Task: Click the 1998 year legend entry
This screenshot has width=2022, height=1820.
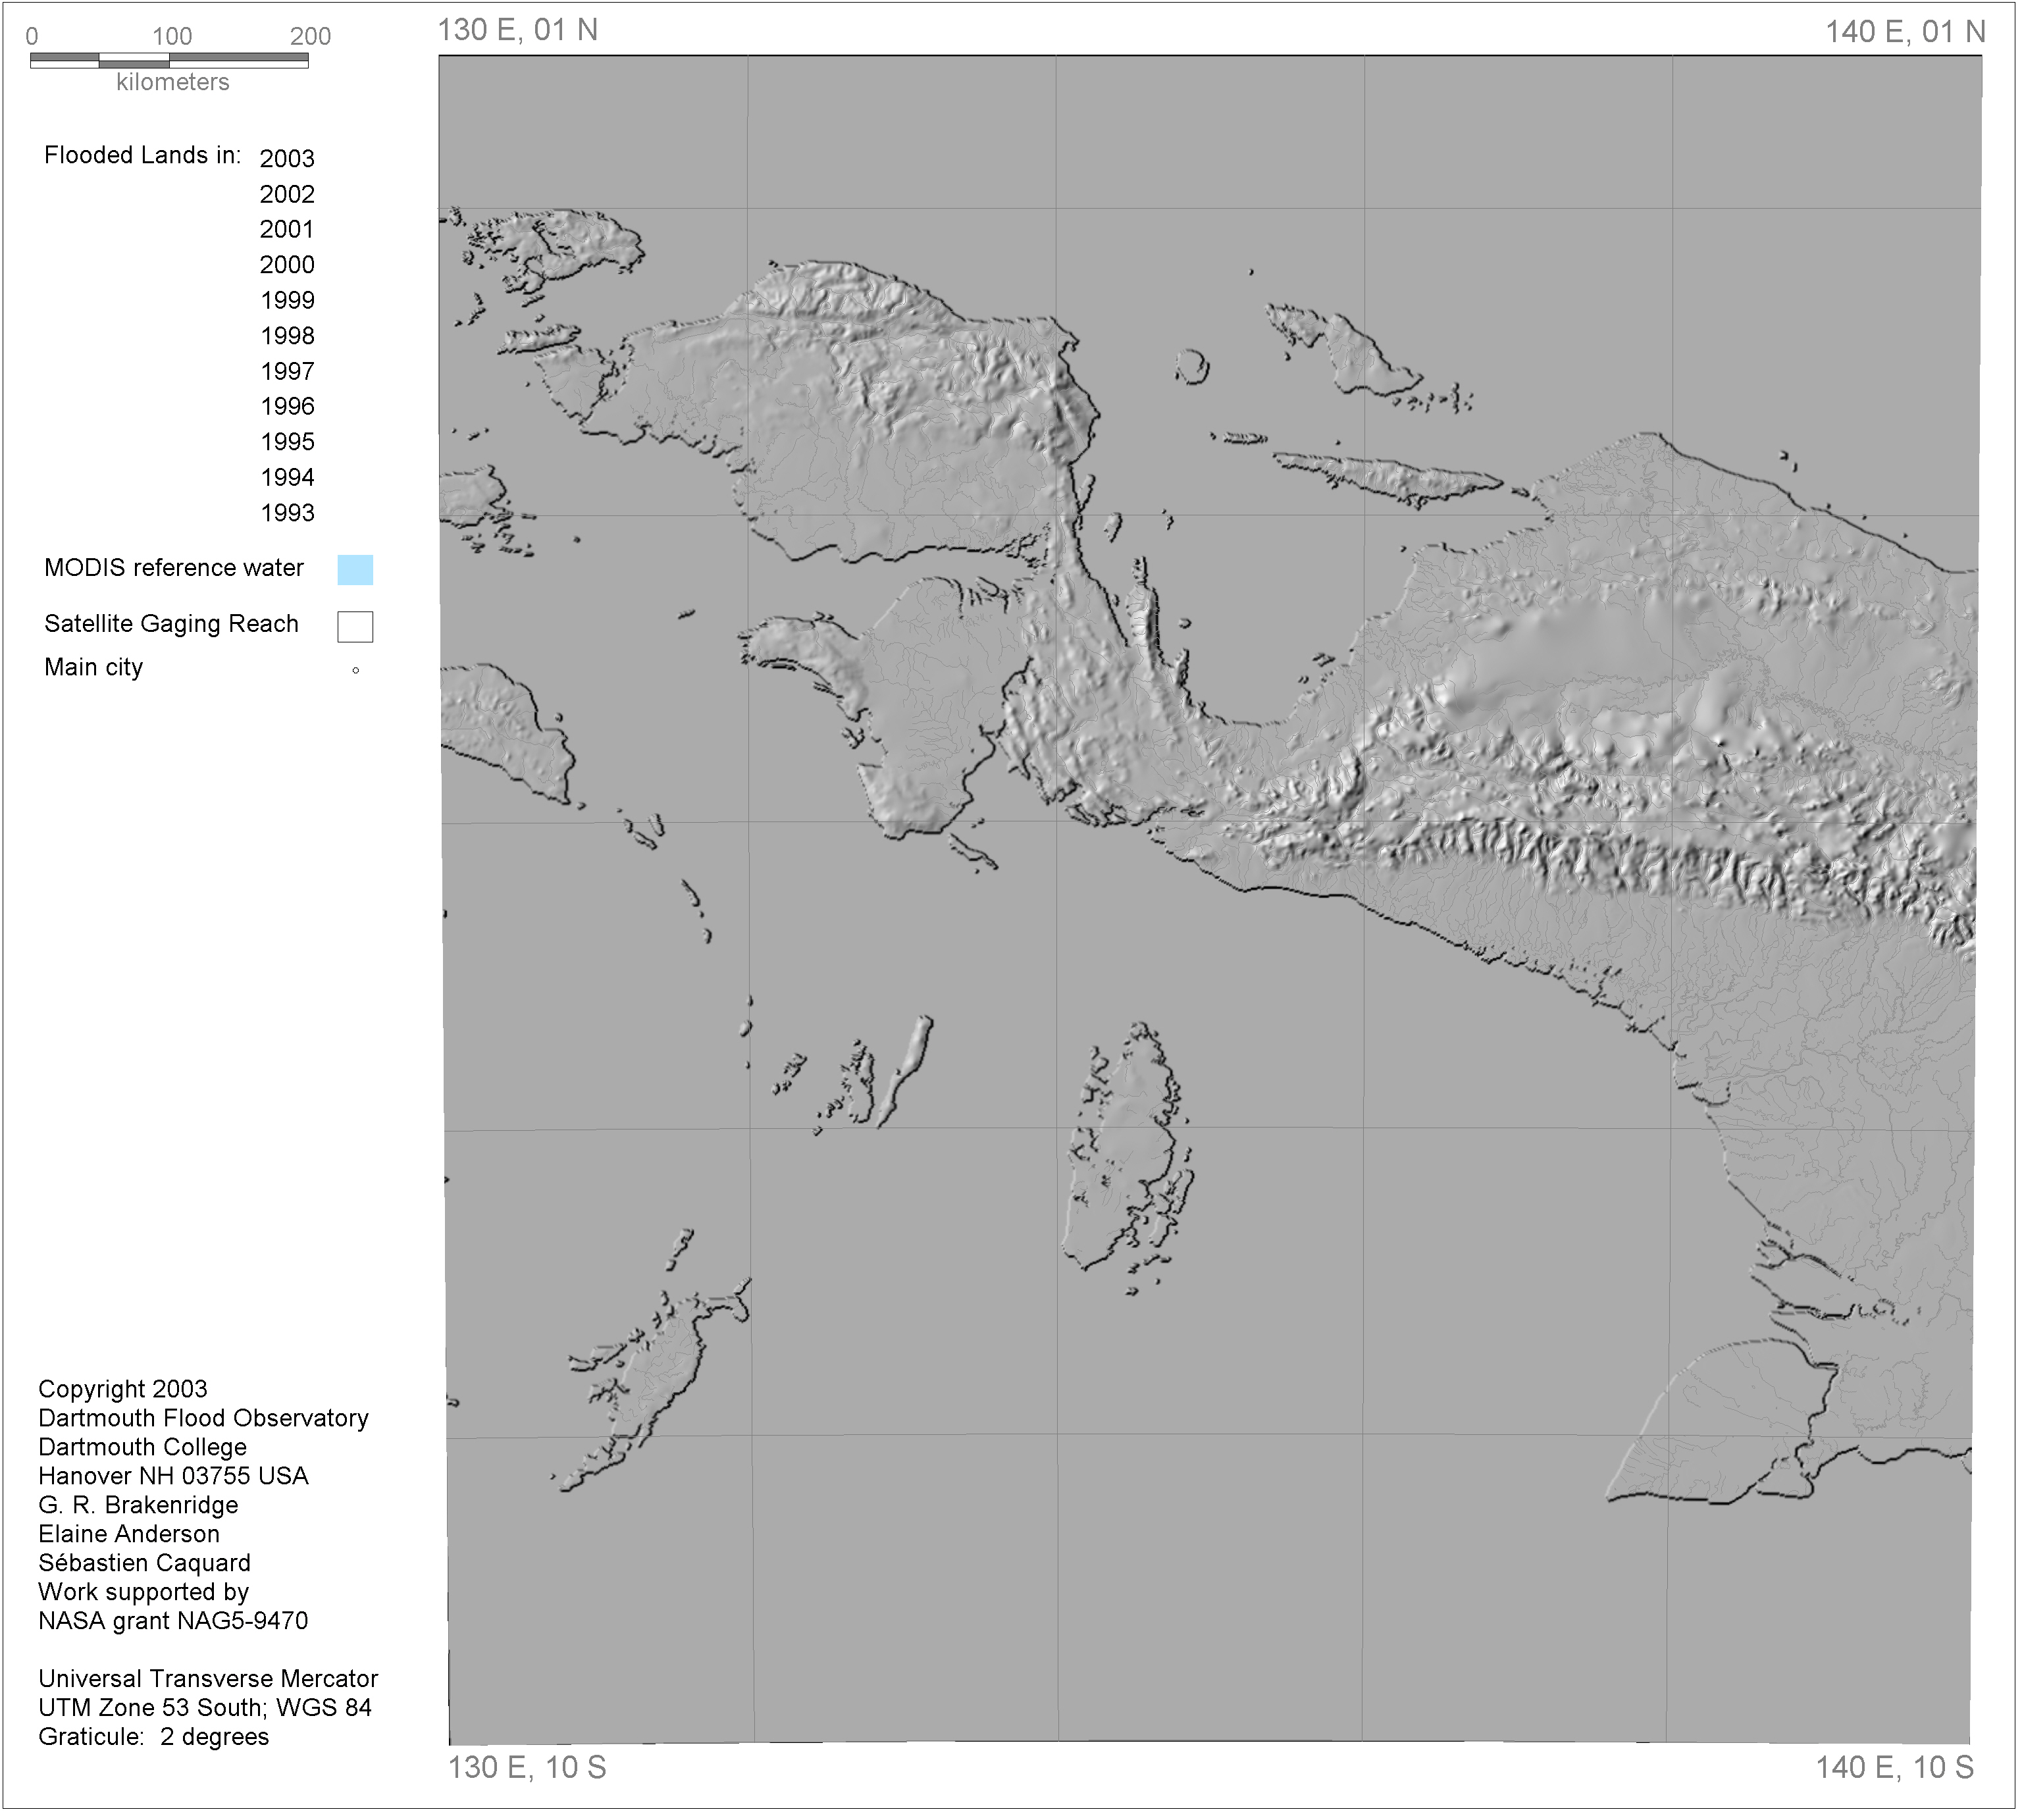Action: pyautogui.click(x=287, y=336)
